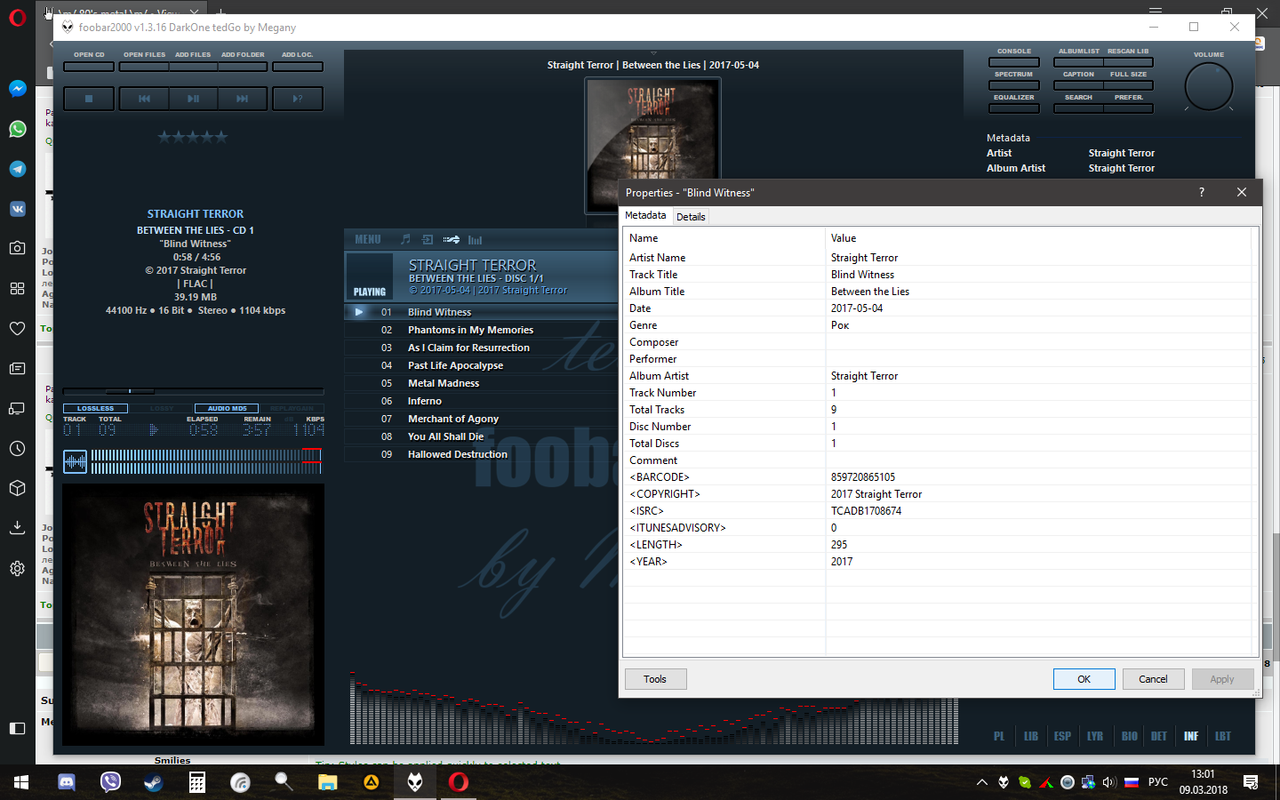Click the ADD LOC. button
Screen dimensions: 1280x800
point(297,67)
